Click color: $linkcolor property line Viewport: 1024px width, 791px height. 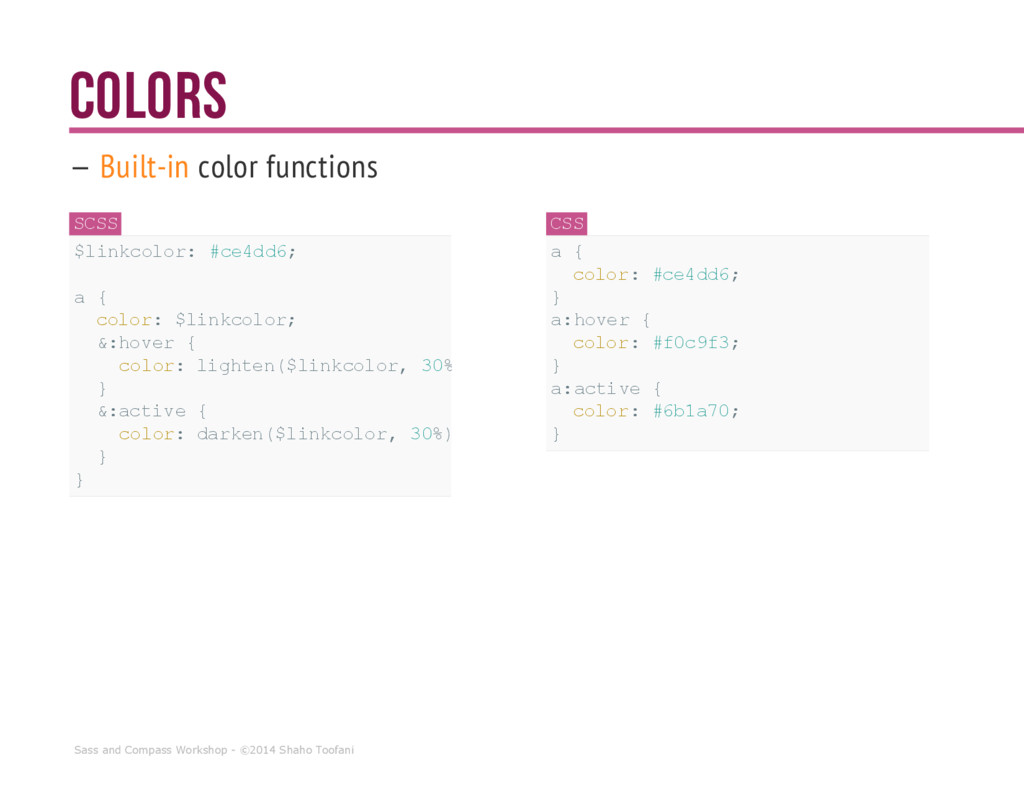pyautogui.click(x=196, y=320)
